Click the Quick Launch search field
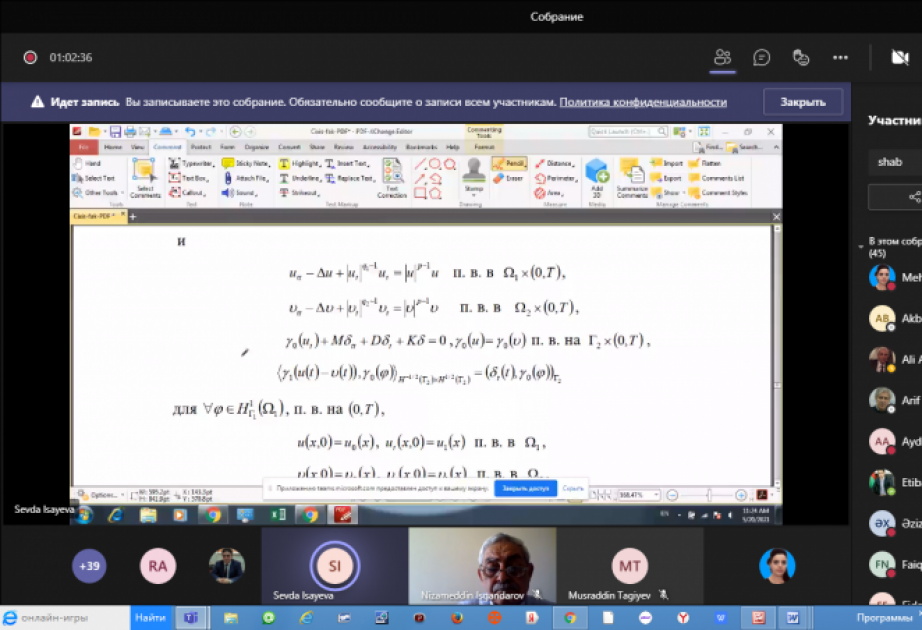 click(x=628, y=132)
